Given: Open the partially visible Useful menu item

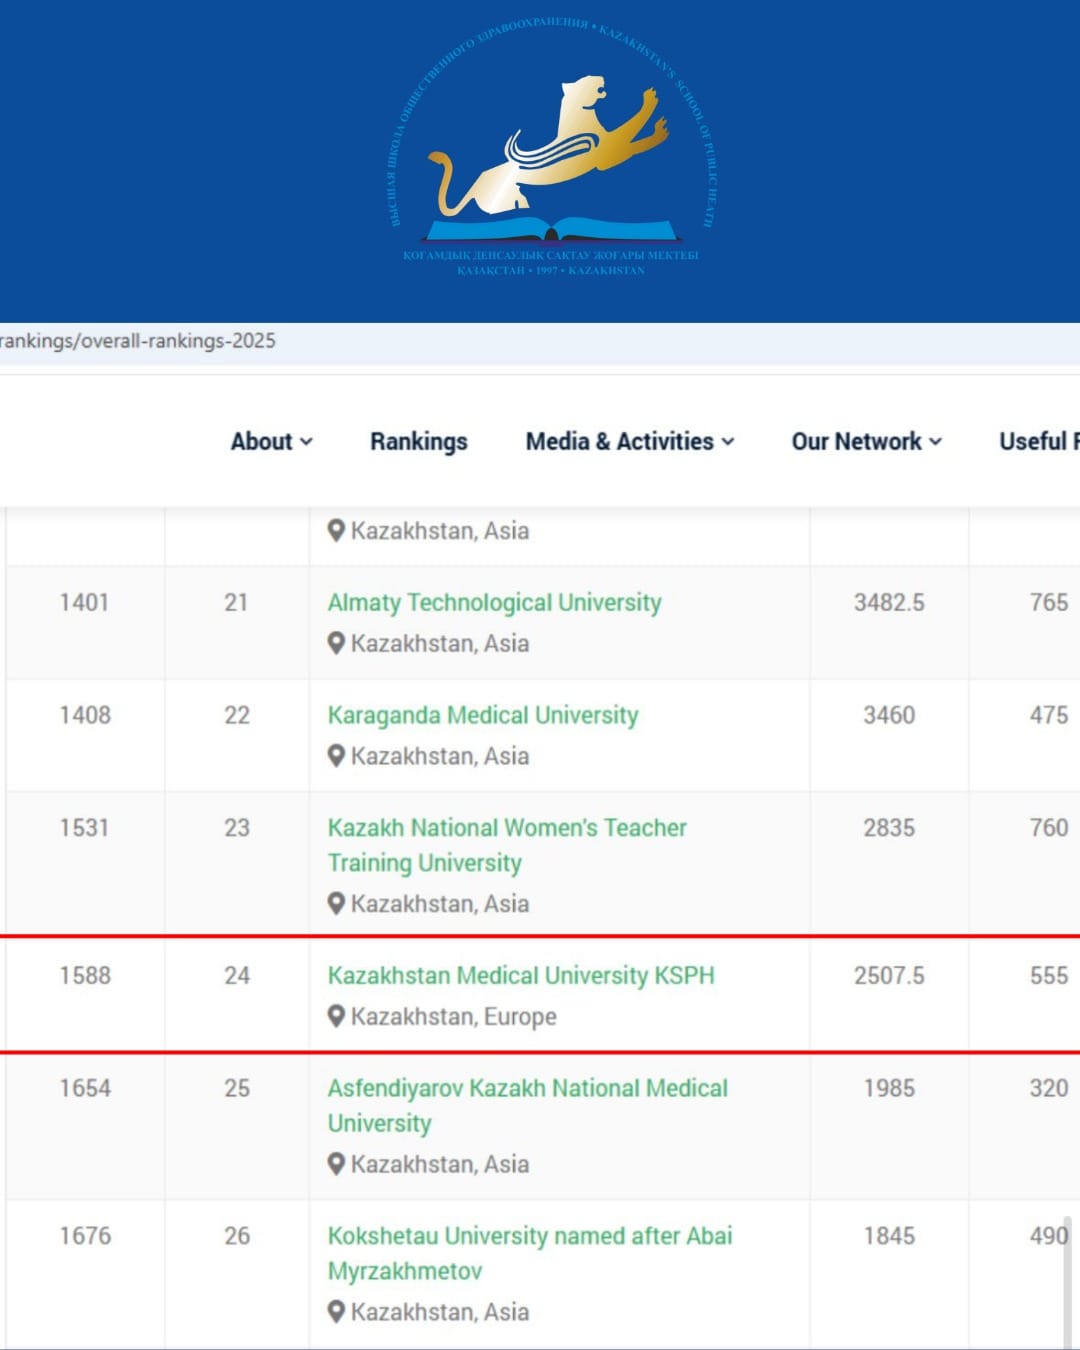Looking at the screenshot, I should tap(1038, 441).
